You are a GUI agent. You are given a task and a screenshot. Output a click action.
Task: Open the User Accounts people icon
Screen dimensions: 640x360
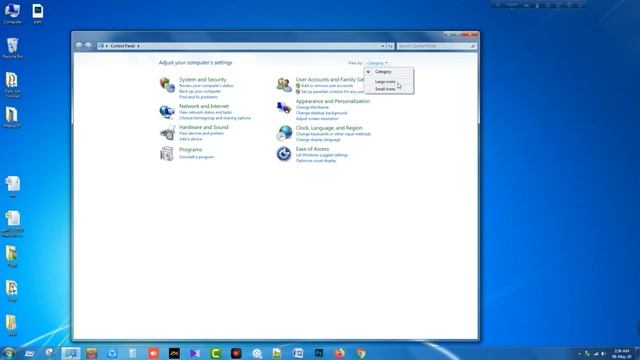pyautogui.click(x=284, y=84)
